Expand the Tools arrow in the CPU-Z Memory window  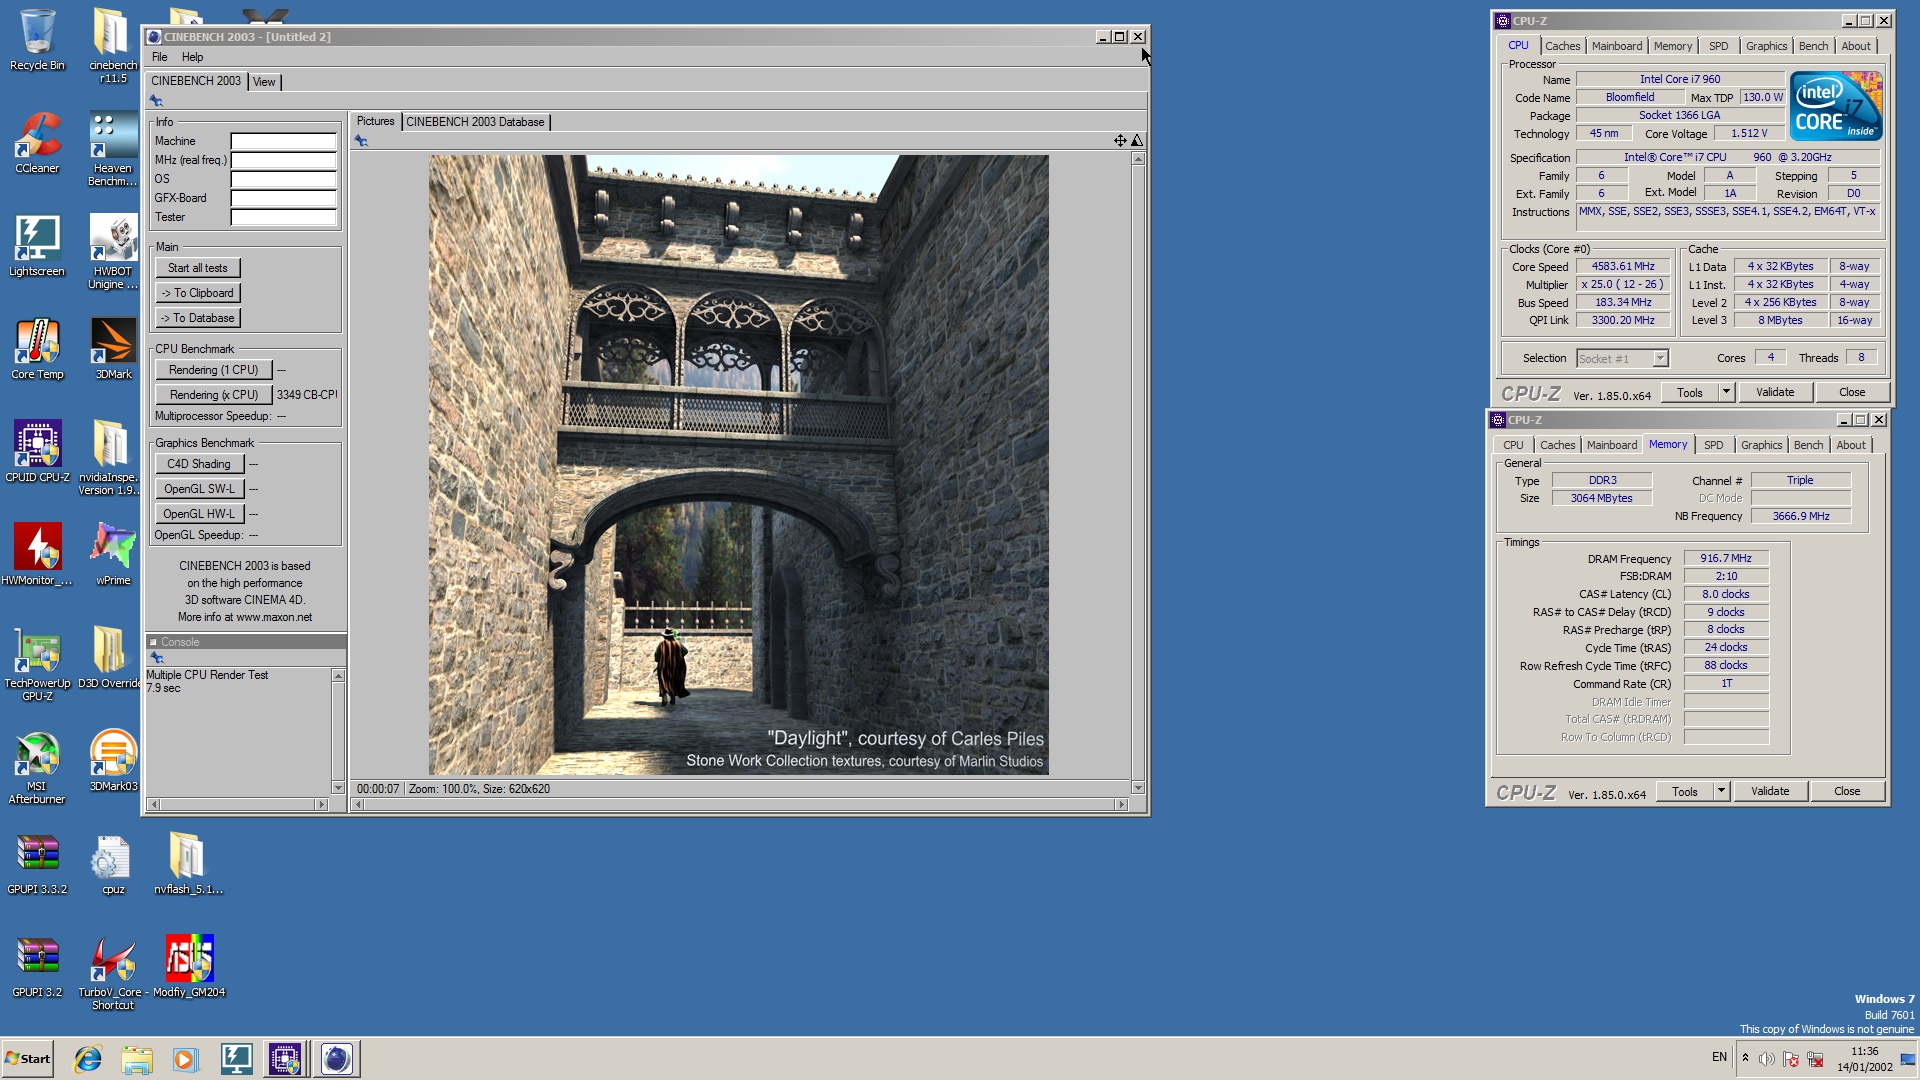click(1721, 792)
